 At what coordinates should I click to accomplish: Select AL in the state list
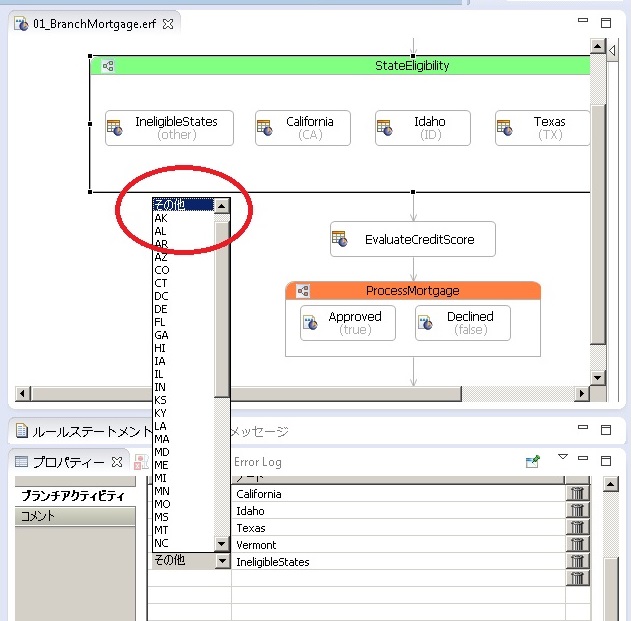[184, 231]
